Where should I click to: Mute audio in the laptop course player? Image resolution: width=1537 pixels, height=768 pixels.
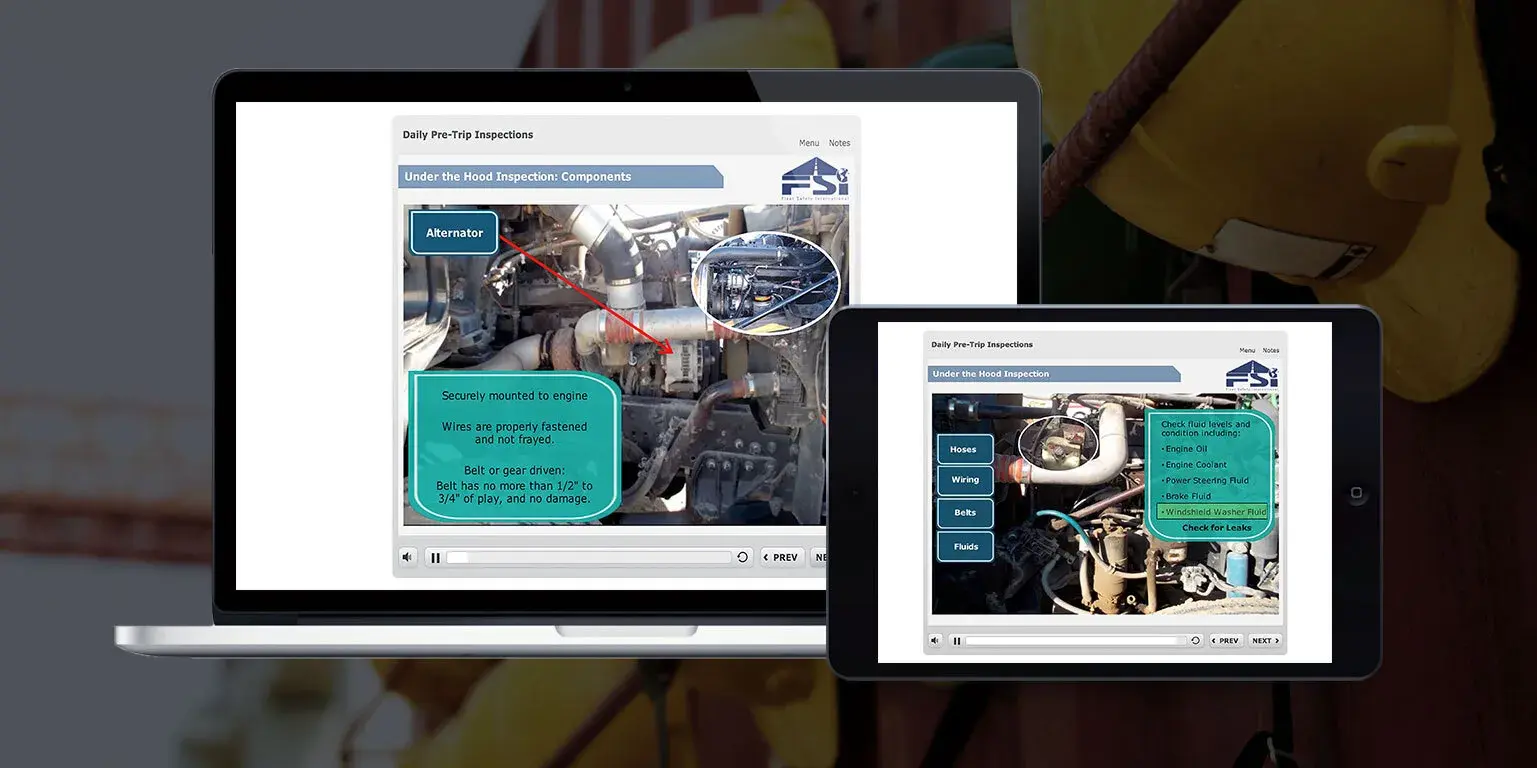tap(407, 557)
